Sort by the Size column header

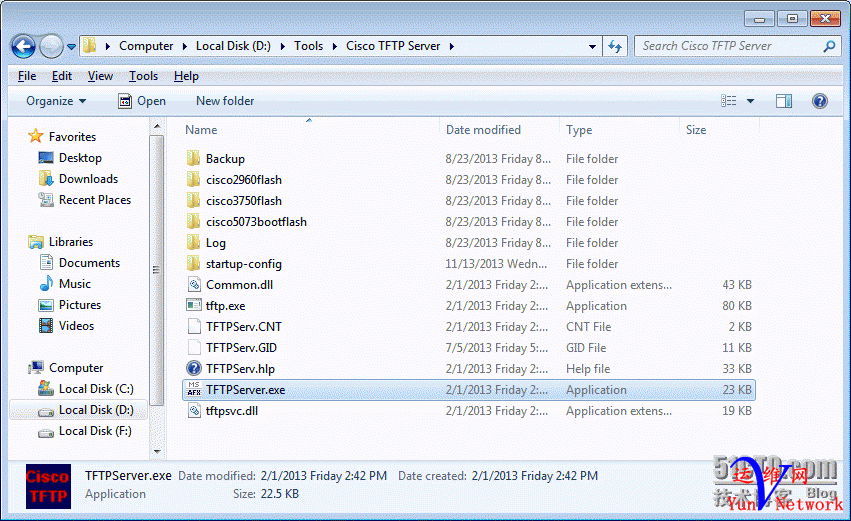click(x=696, y=130)
